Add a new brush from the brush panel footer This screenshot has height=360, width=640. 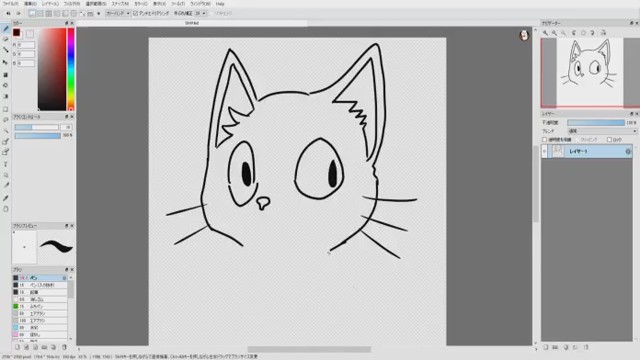pos(17,347)
